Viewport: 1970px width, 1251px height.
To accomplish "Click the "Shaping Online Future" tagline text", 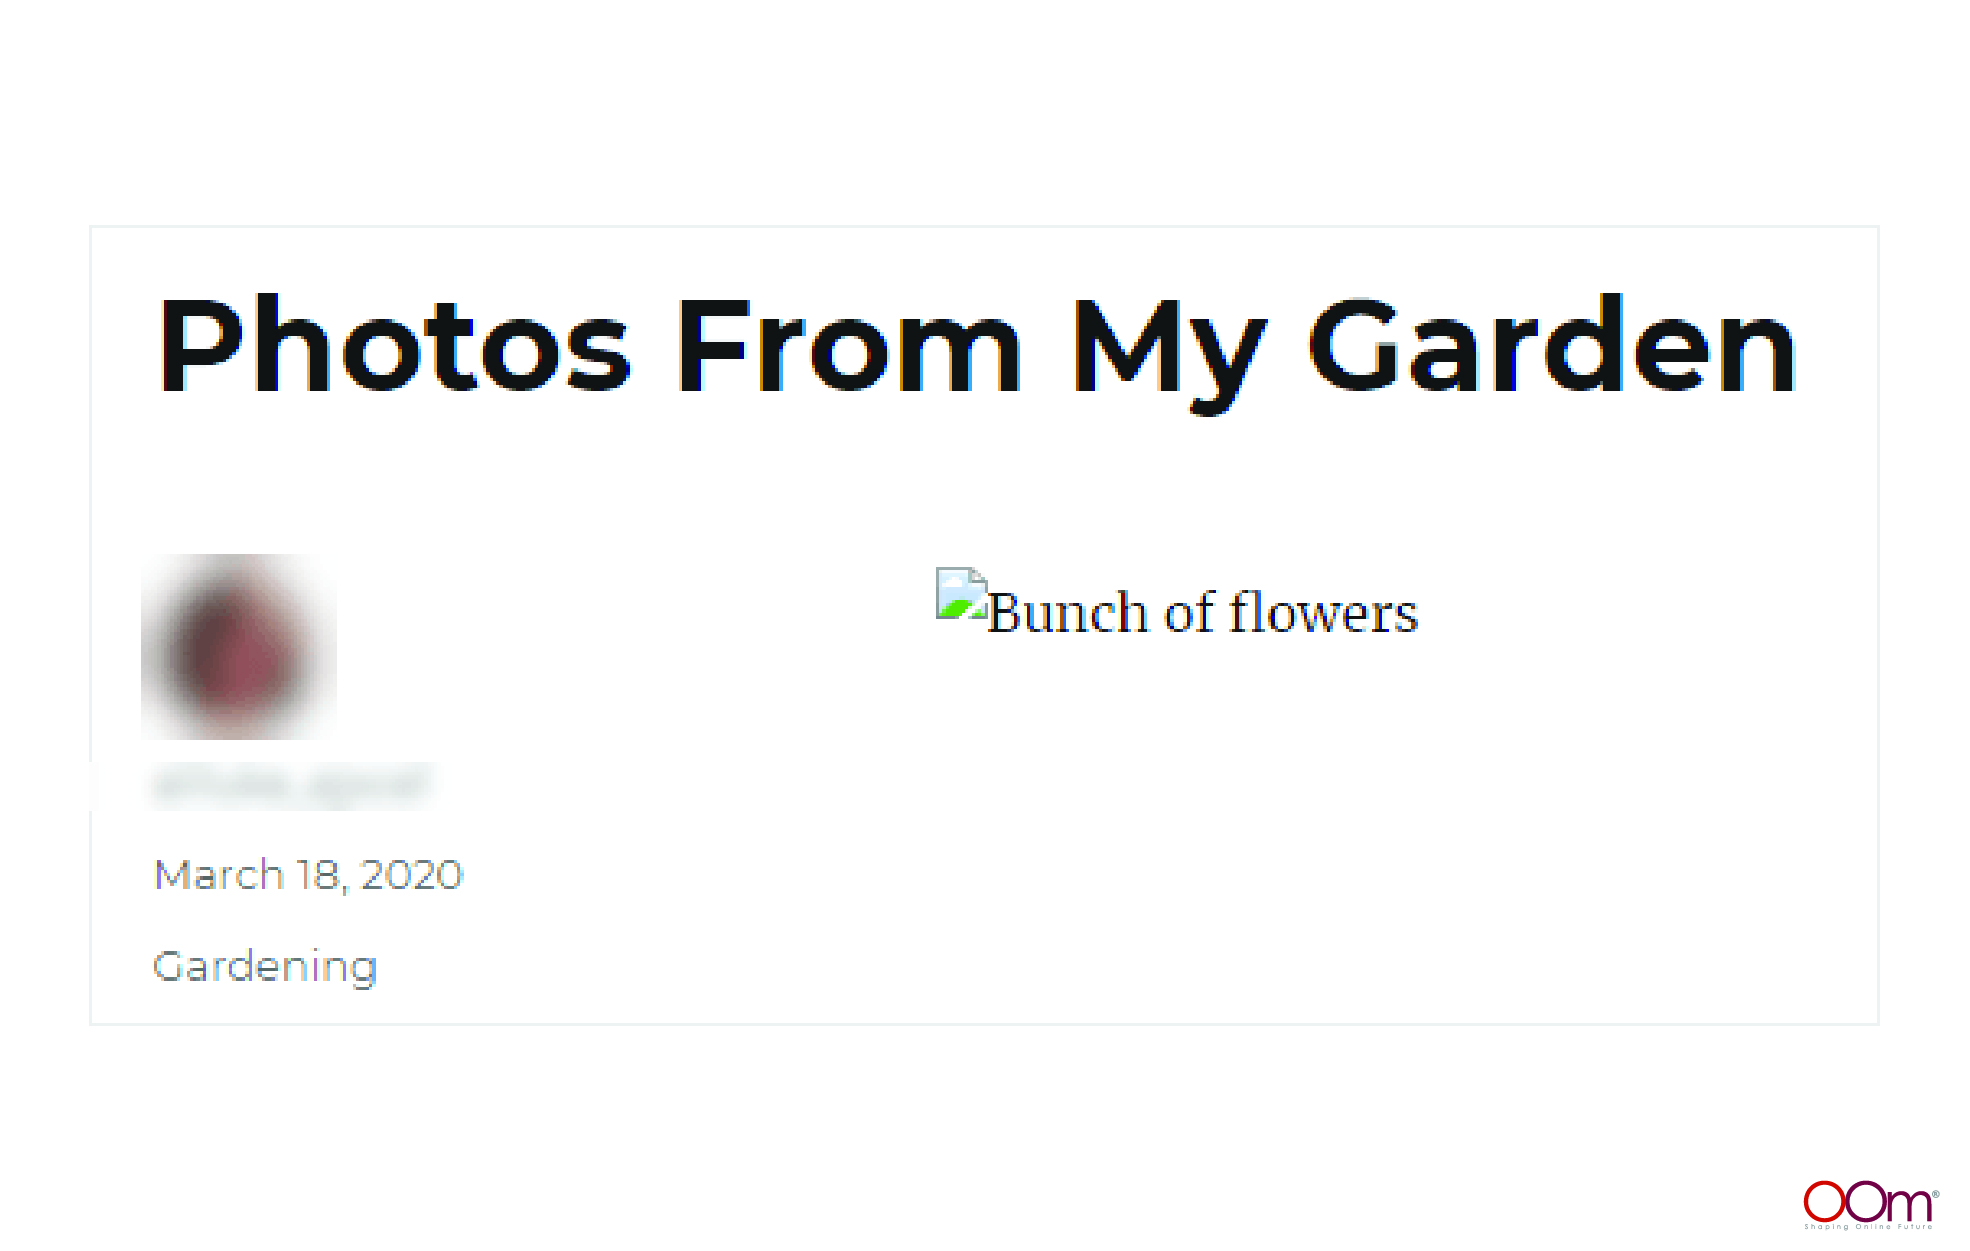I will (1868, 1226).
